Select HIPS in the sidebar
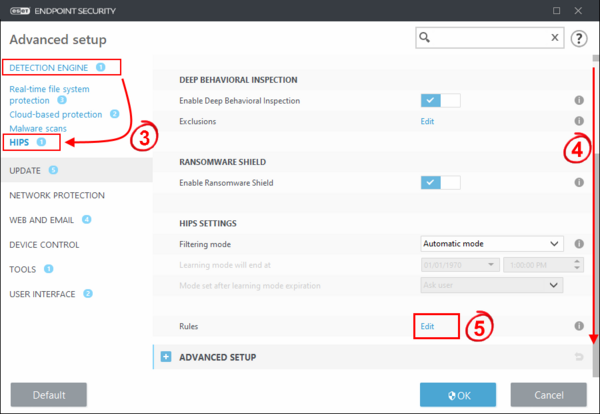 19,143
